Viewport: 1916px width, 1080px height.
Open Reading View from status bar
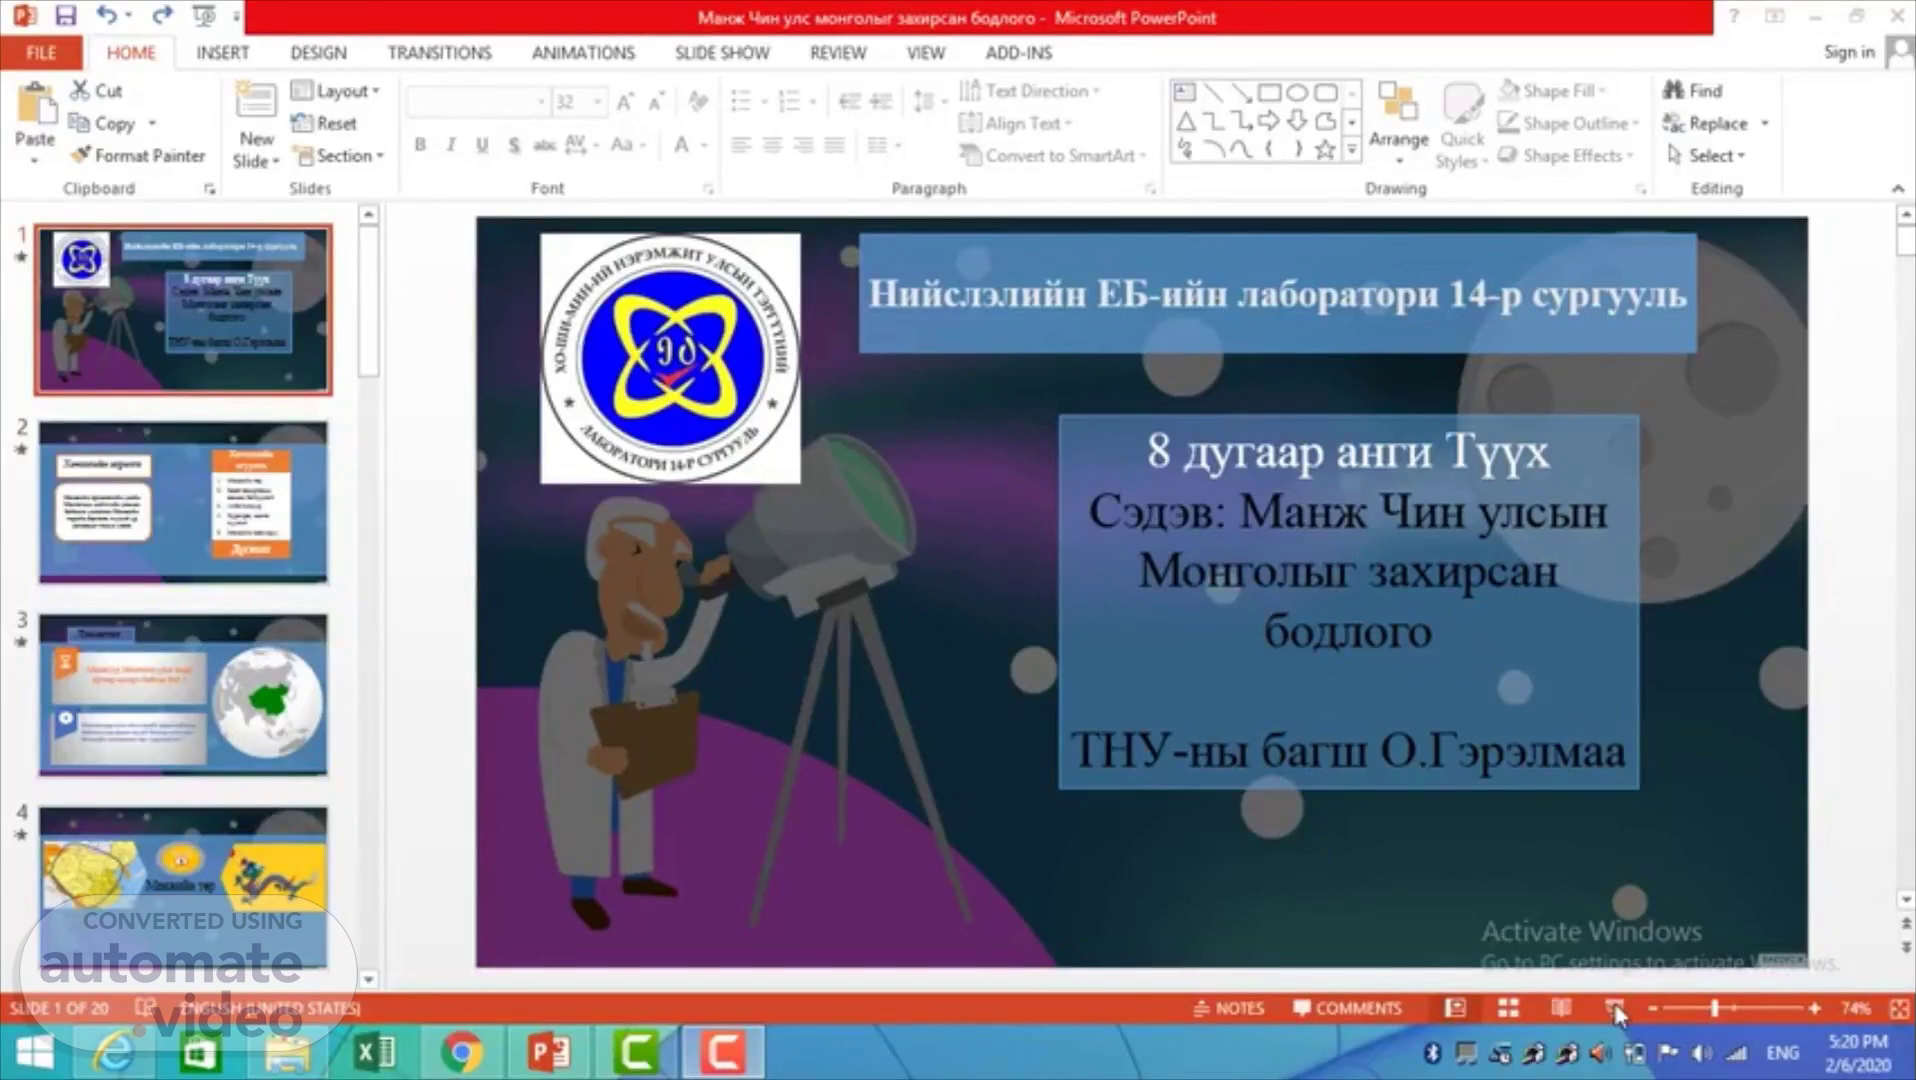pos(1561,1008)
